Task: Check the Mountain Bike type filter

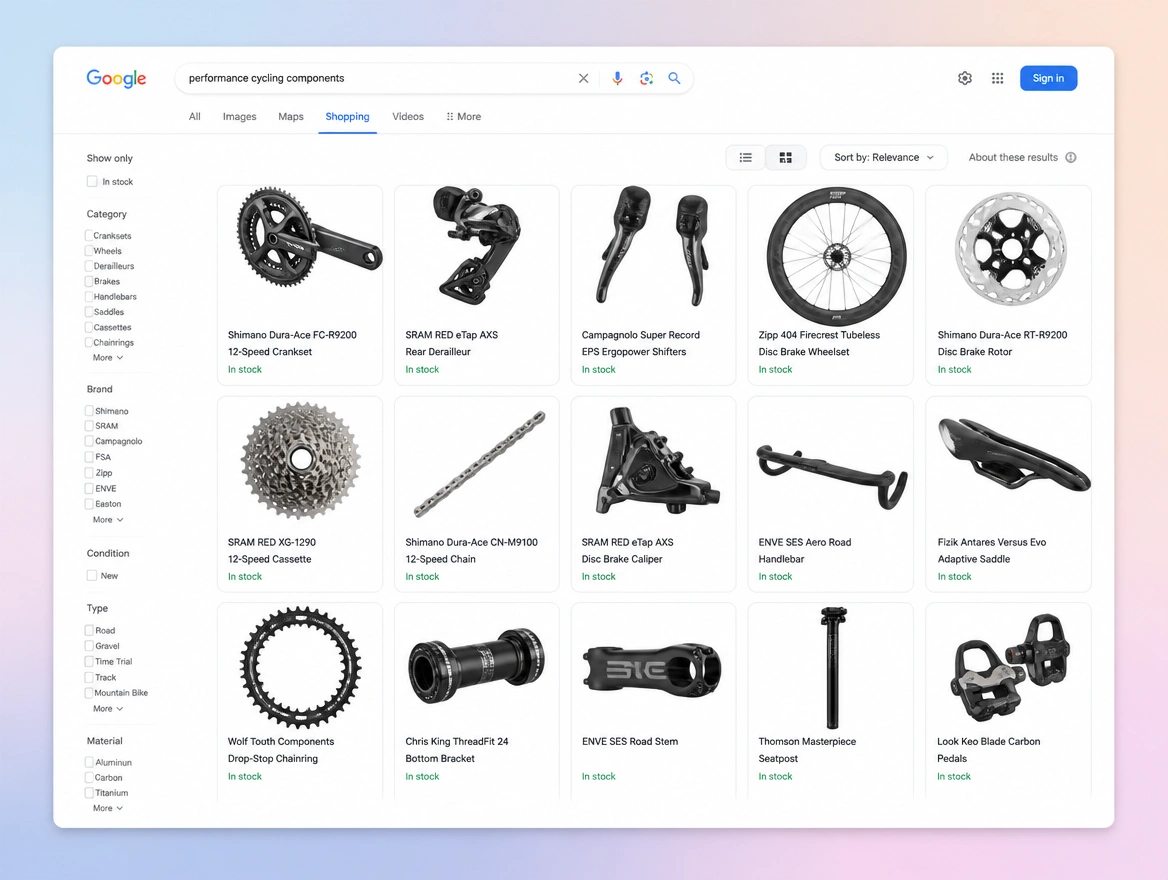Action: 89,693
